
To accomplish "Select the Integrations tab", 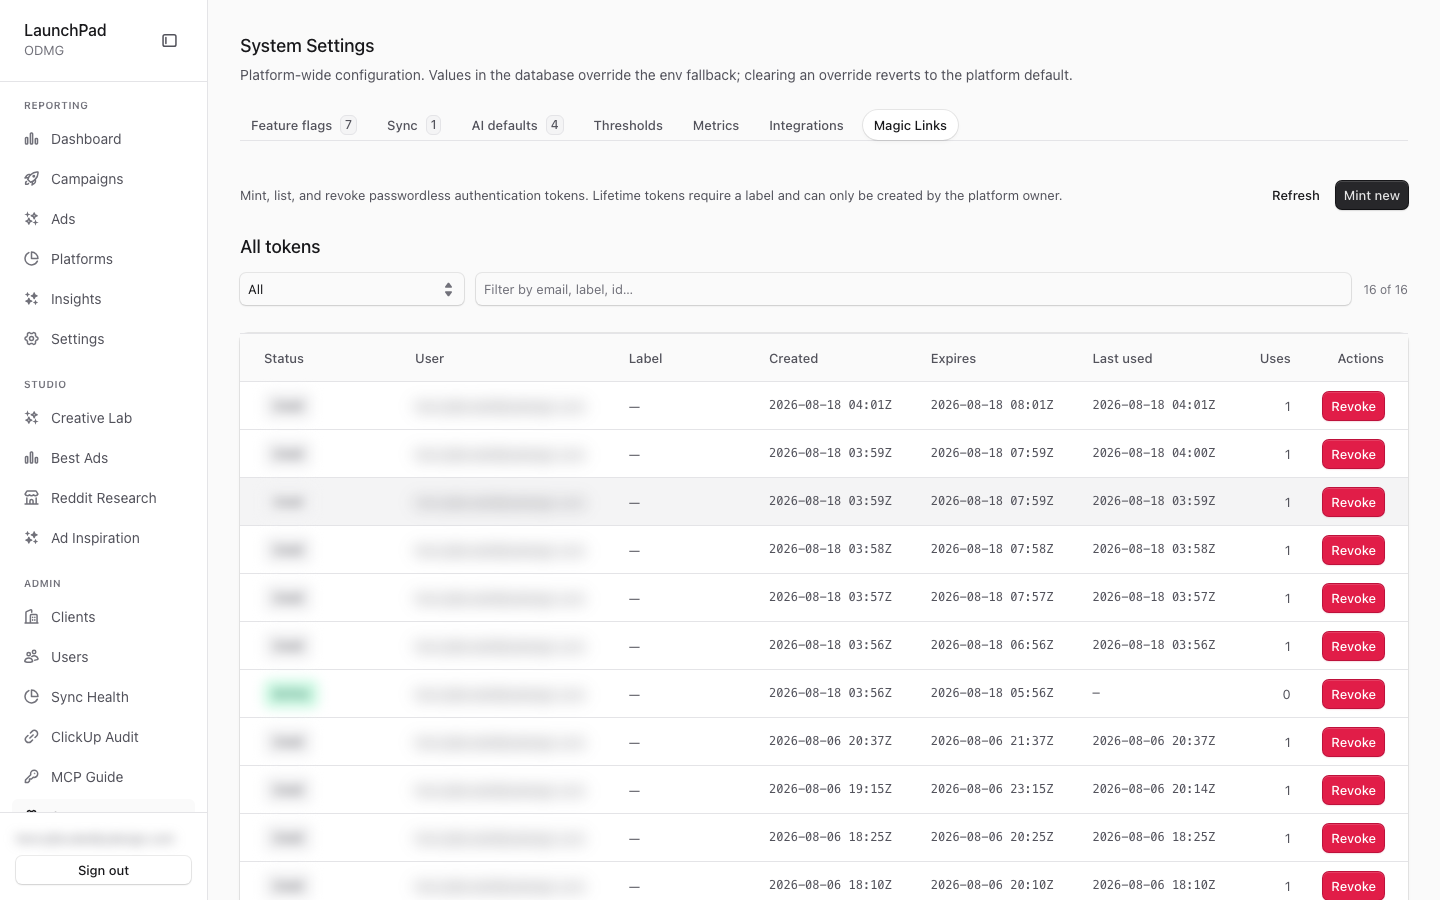I will tap(806, 125).
